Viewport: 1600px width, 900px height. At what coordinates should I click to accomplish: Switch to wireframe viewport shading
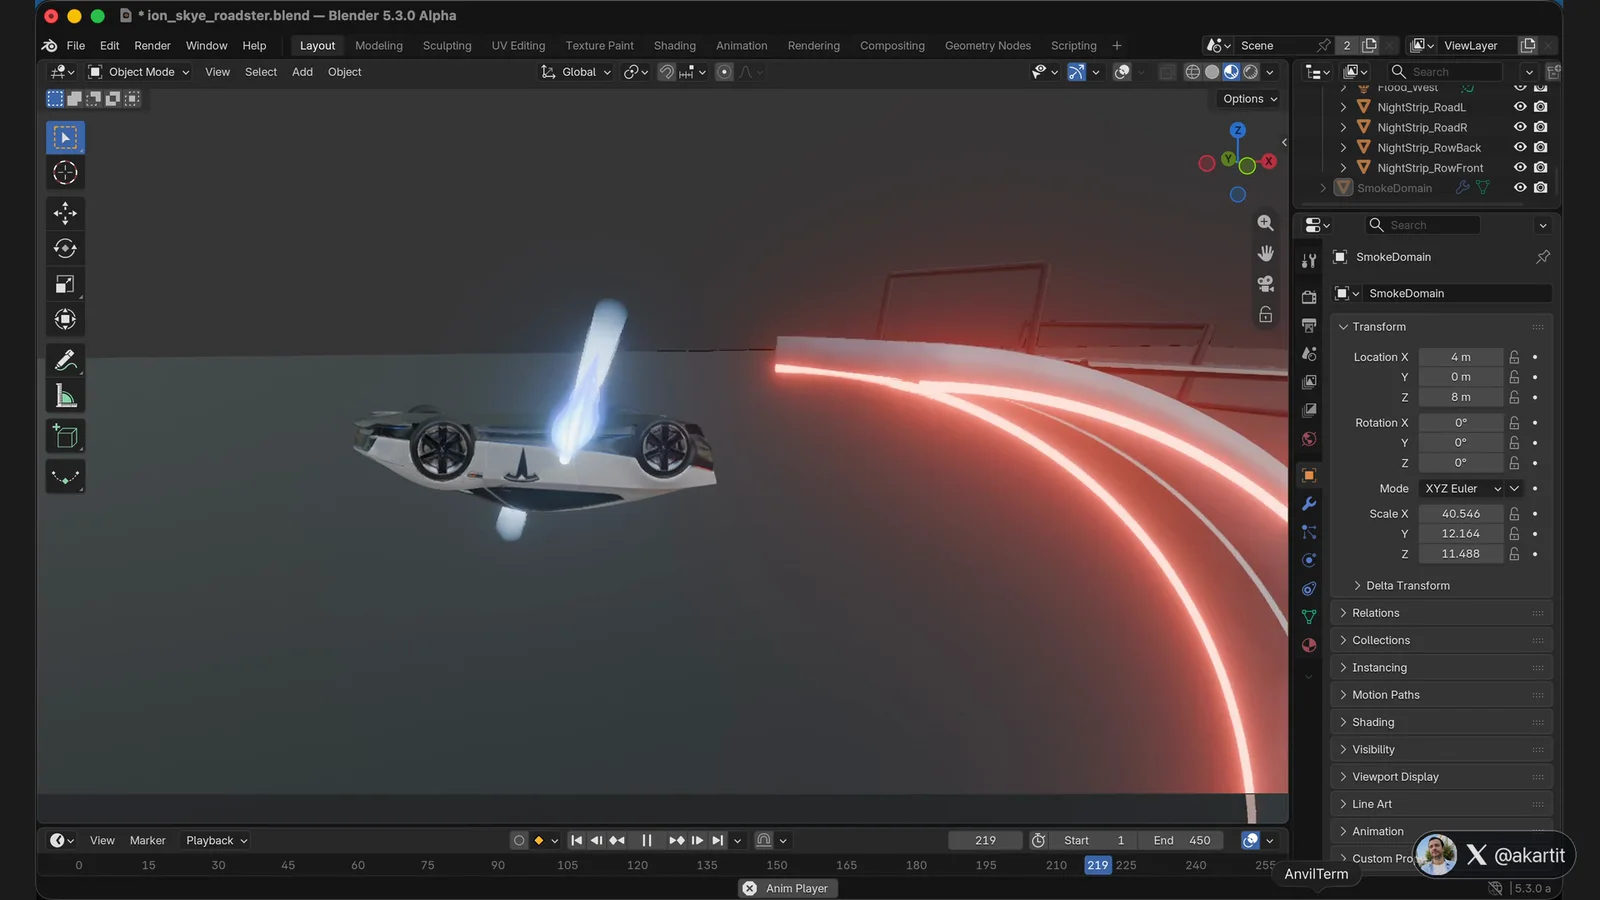click(1192, 72)
